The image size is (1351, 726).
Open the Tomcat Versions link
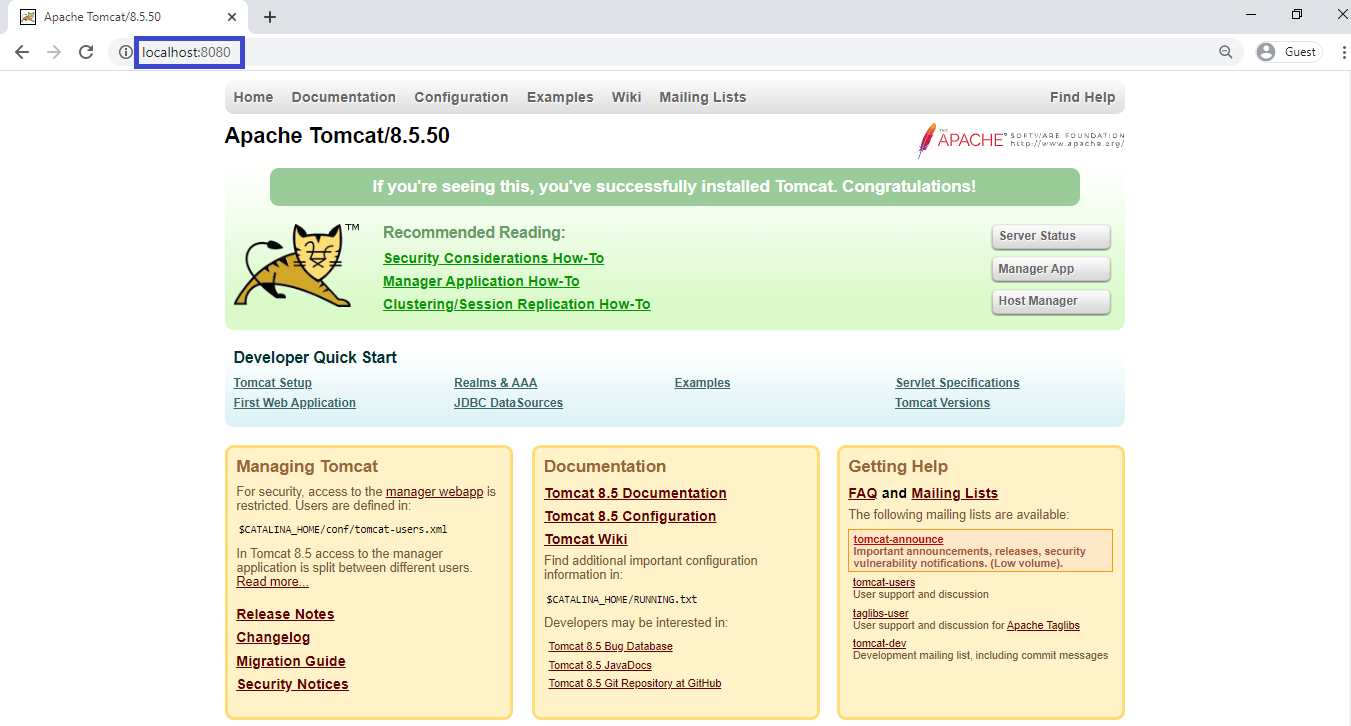click(942, 403)
